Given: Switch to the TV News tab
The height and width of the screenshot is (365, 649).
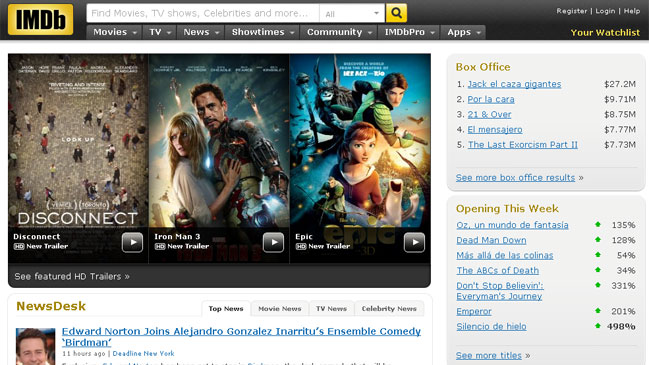Looking at the screenshot, I should (331, 309).
